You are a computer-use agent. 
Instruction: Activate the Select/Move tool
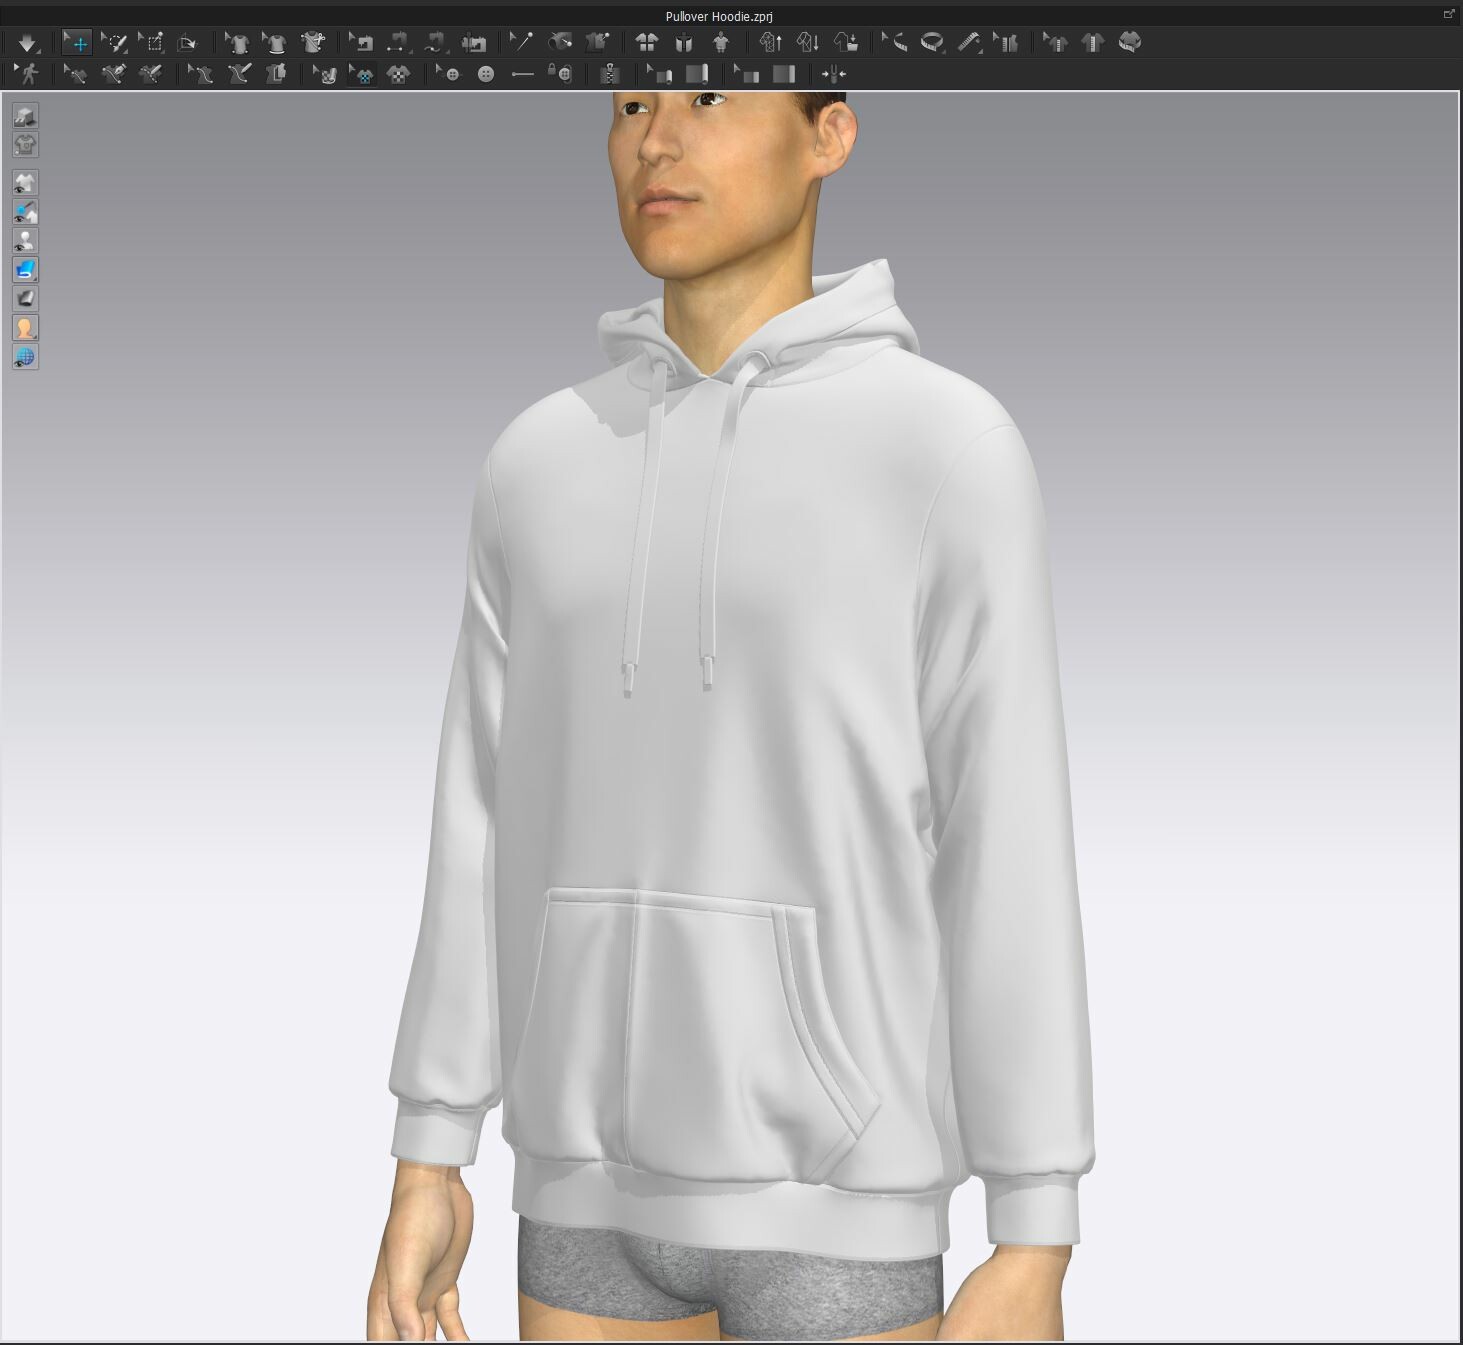(x=75, y=42)
